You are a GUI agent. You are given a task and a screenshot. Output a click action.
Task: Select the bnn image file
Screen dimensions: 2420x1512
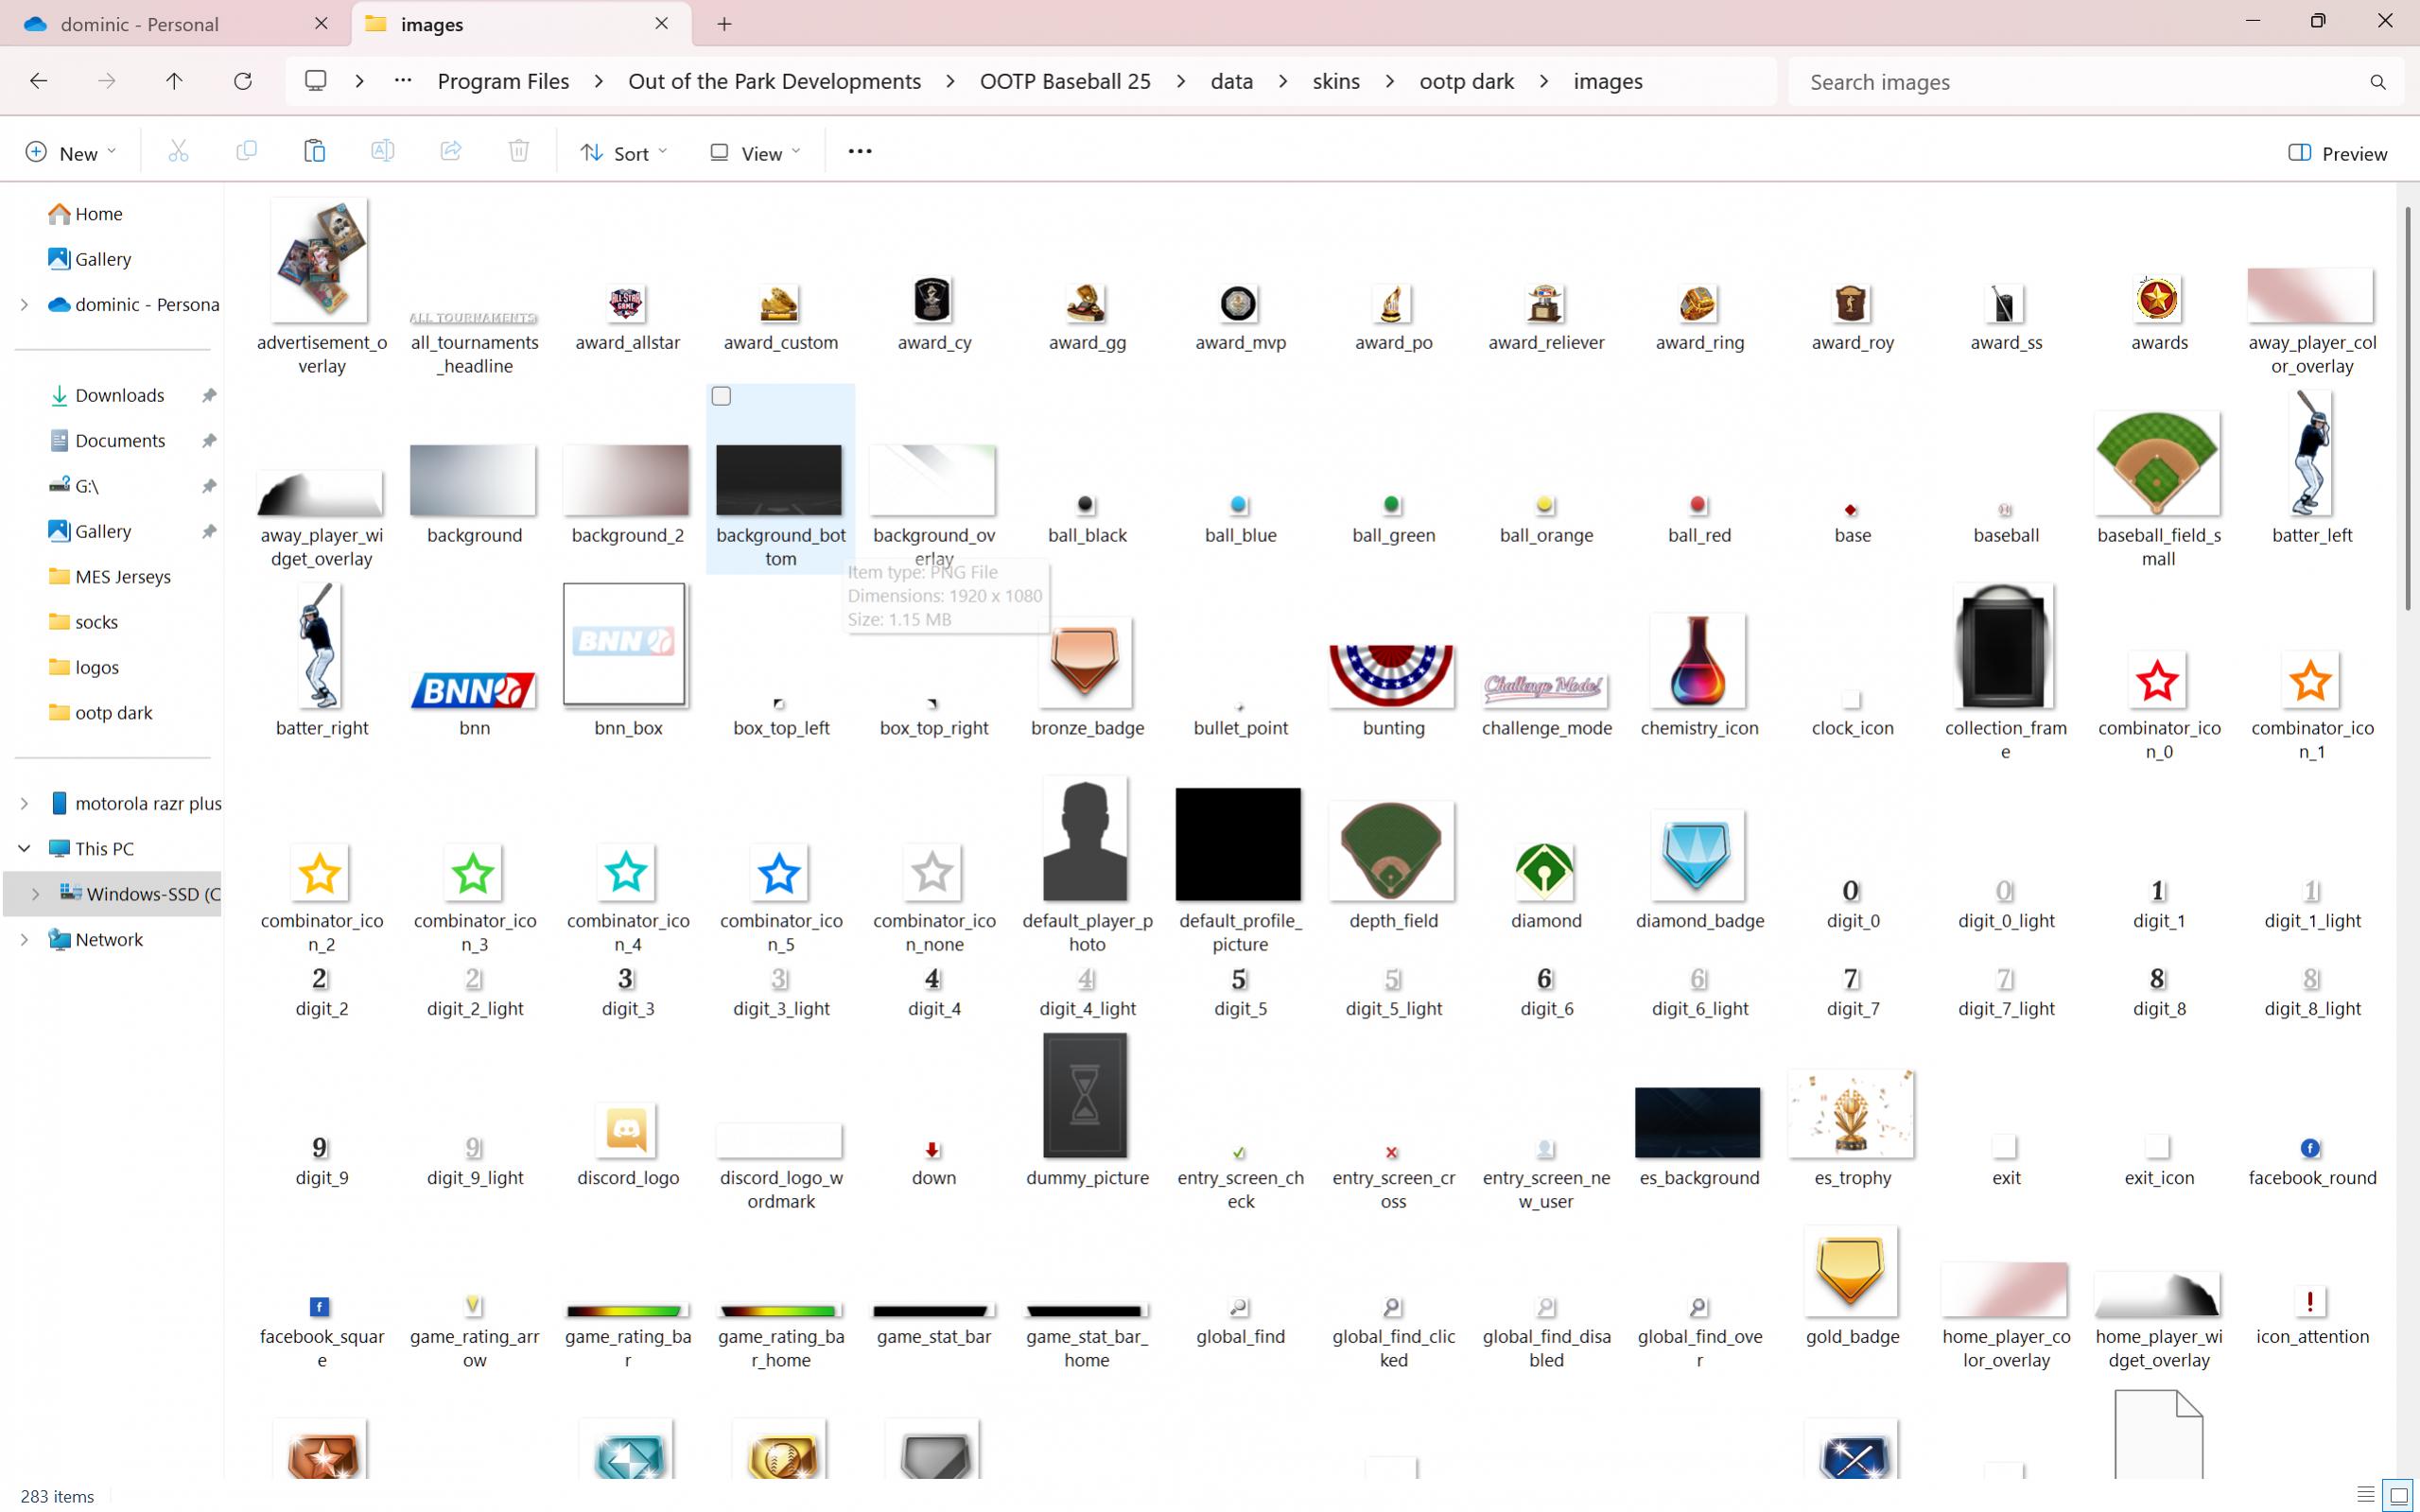[473, 690]
